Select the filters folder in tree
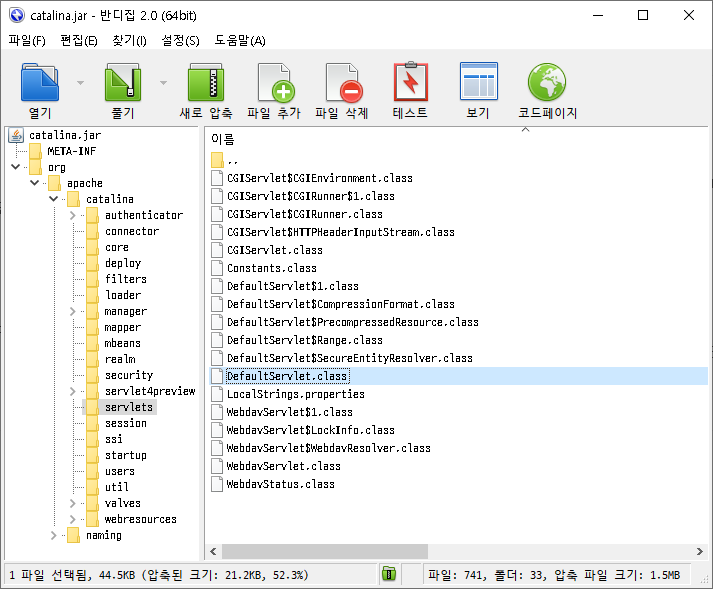The width and height of the screenshot is (713, 589). (x=126, y=279)
